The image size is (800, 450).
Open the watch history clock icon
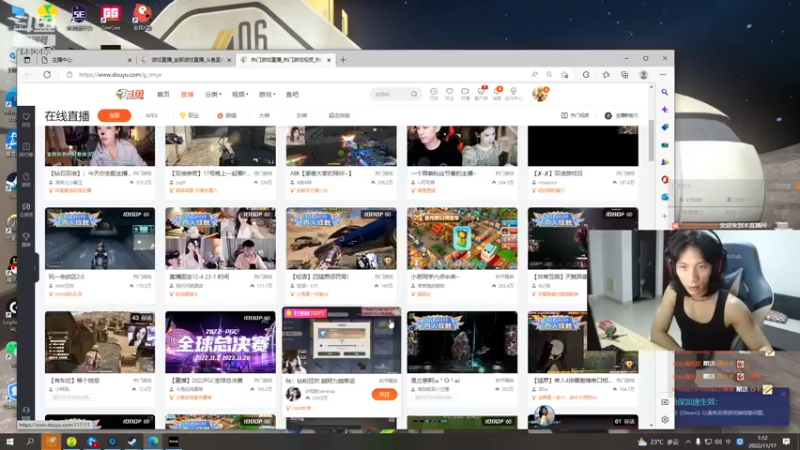(x=433, y=93)
